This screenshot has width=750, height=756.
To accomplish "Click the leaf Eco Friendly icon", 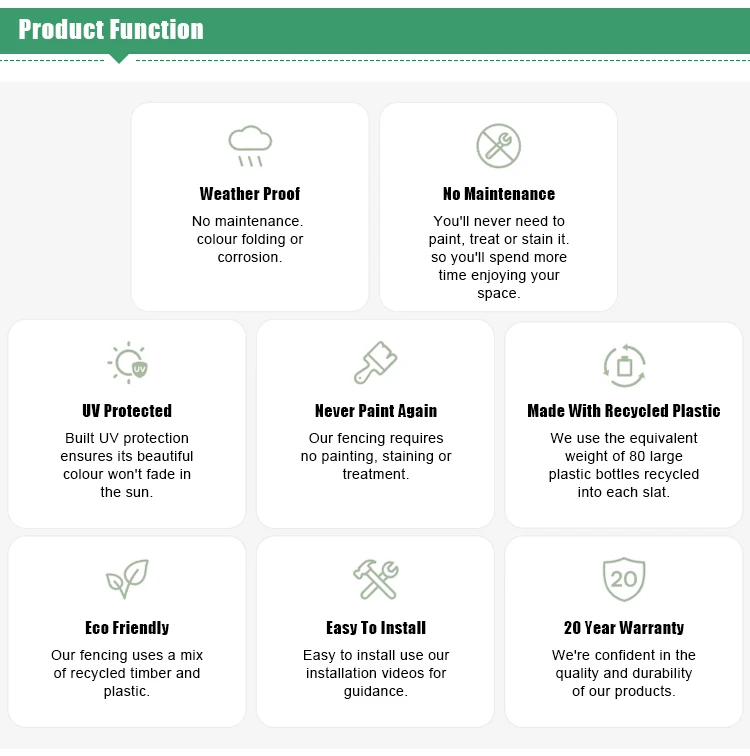I will click(x=127, y=579).
